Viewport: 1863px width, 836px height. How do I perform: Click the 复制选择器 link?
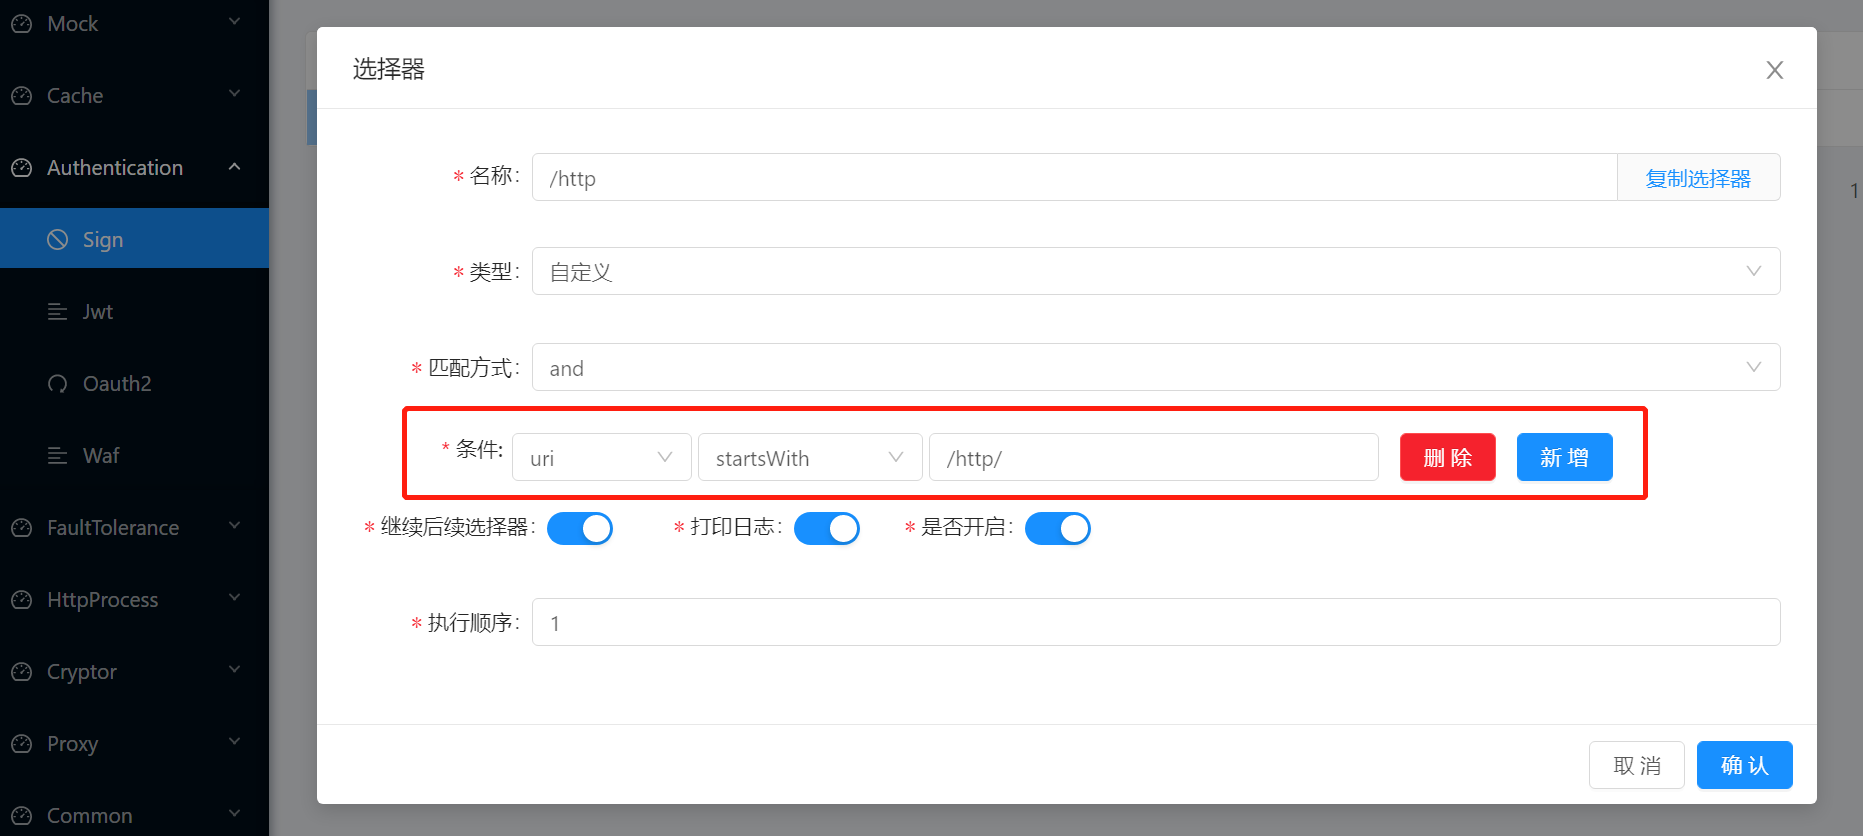click(1698, 178)
